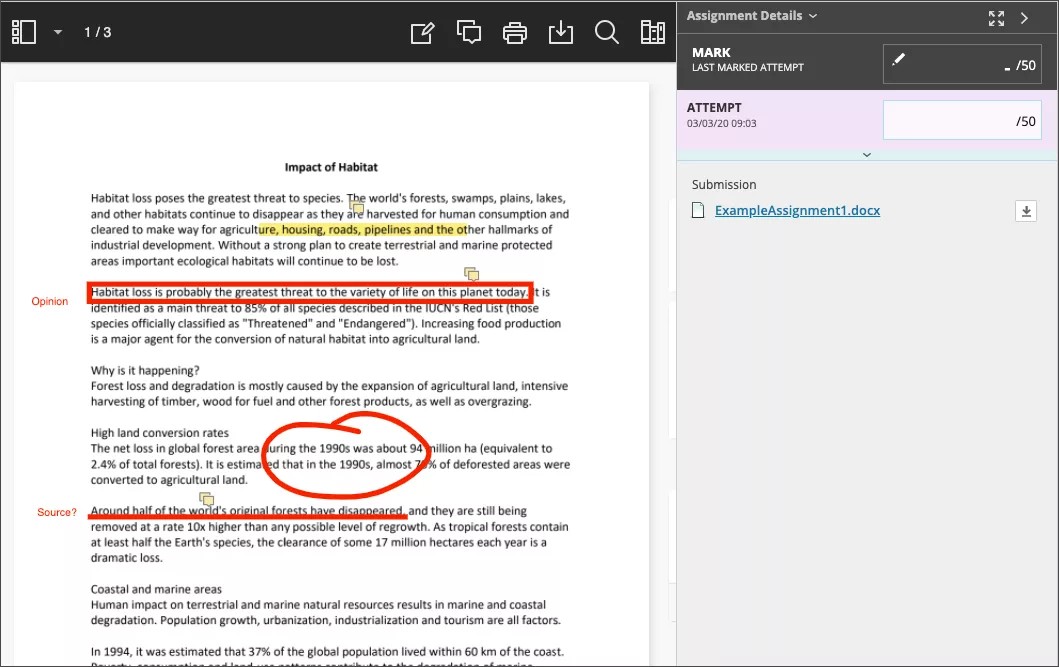Click the attempt grade input field

point(962,120)
